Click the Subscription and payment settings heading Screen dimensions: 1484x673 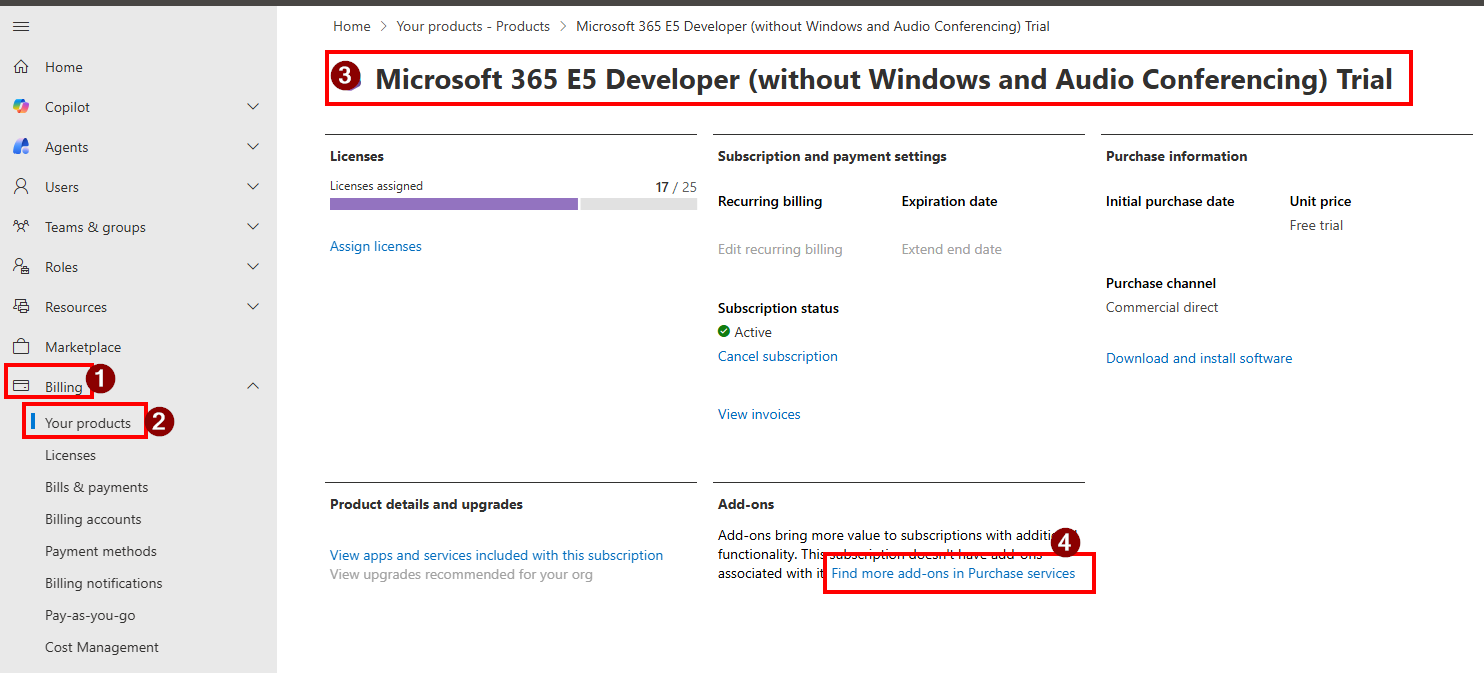pos(832,156)
